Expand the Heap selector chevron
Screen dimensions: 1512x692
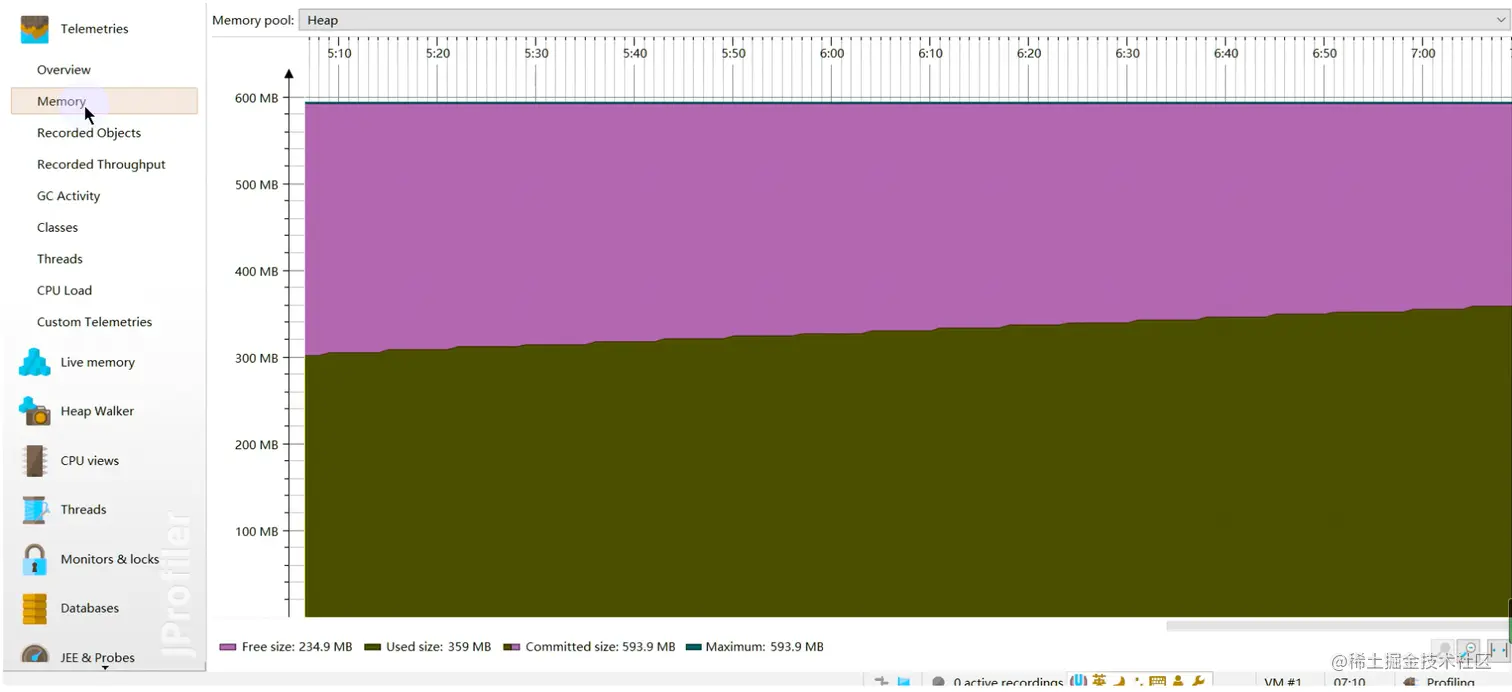point(1498,19)
